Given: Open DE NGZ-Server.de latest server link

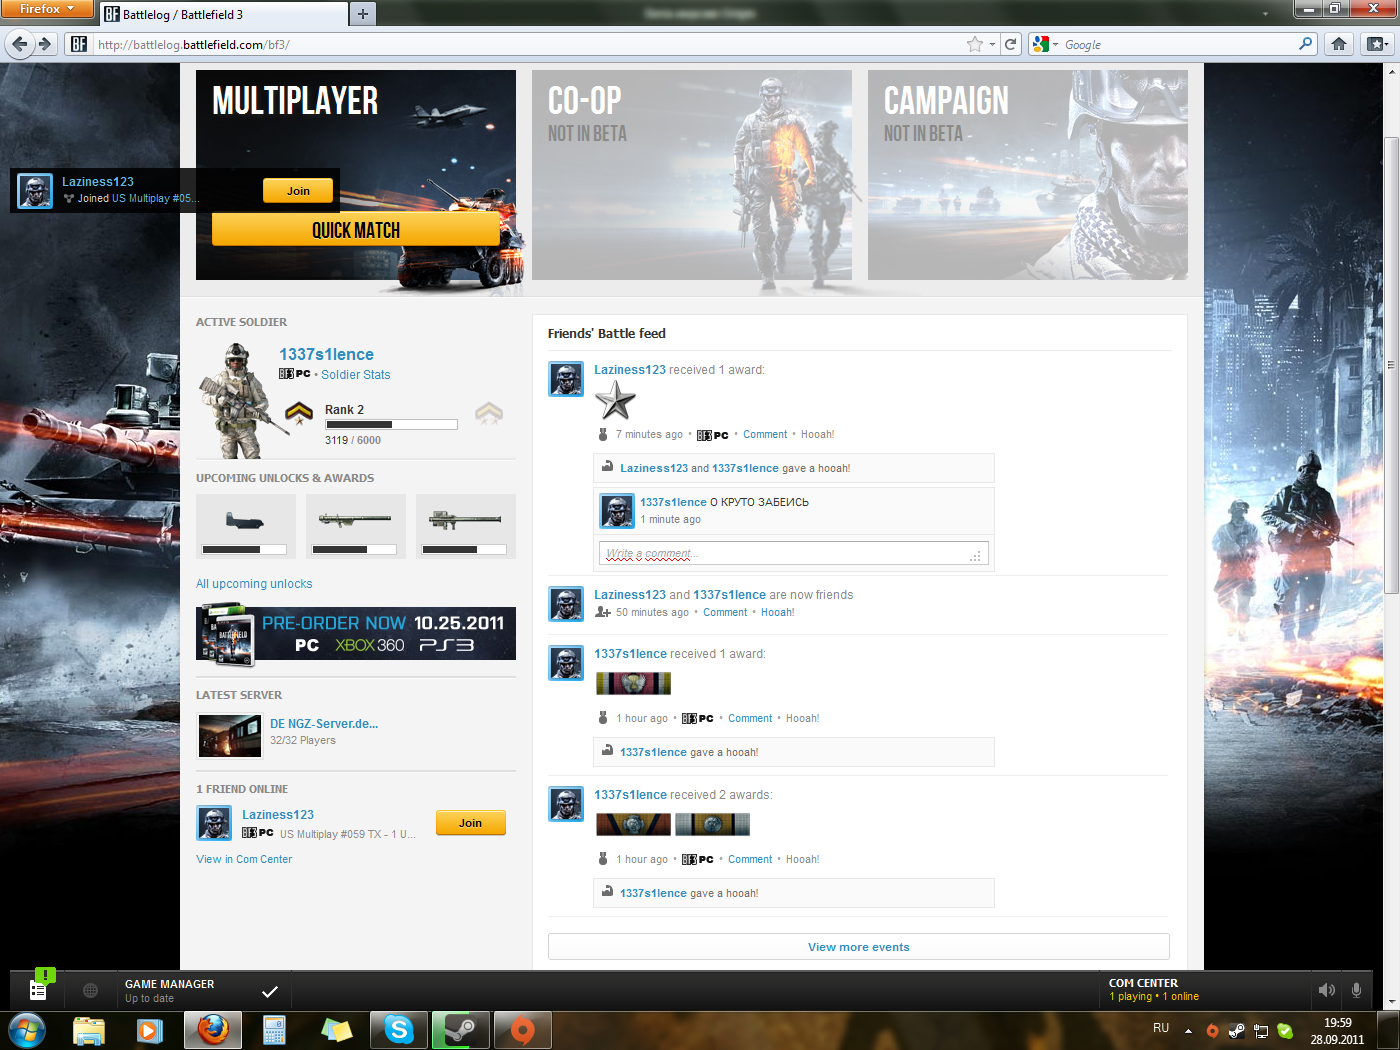Looking at the screenshot, I should coord(324,724).
